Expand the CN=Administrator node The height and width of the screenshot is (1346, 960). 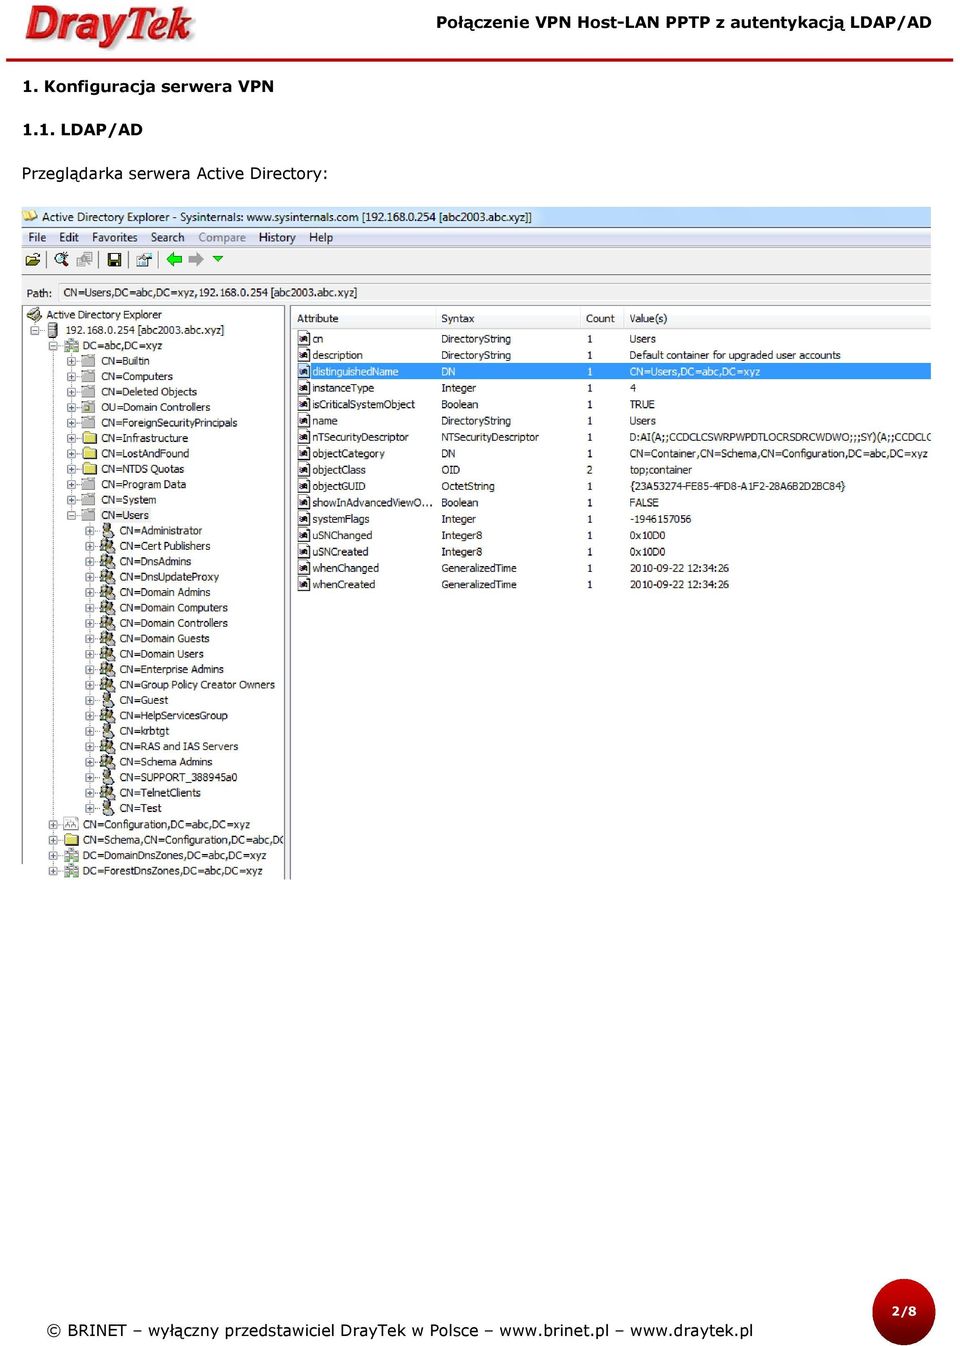(x=89, y=531)
